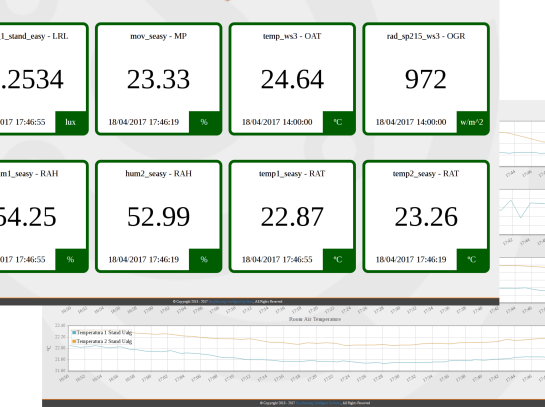545x407 pixels.
Task: Click the 23.26 value on temp2_seasy card
Action: click(x=426, y=217)
